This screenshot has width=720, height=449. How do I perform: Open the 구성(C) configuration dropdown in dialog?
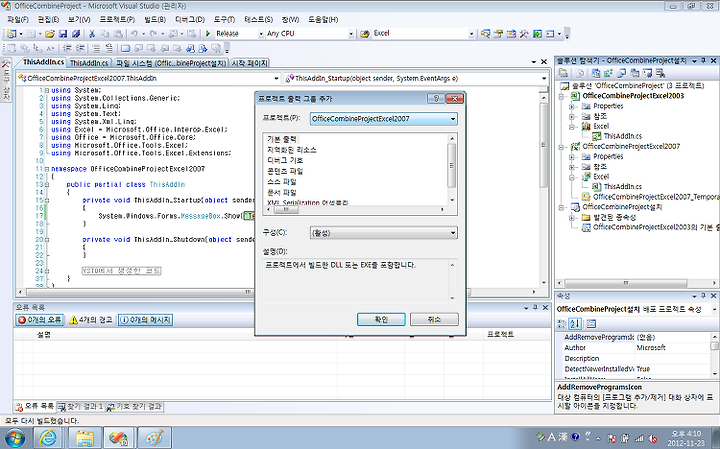click(x=453, y=233)
